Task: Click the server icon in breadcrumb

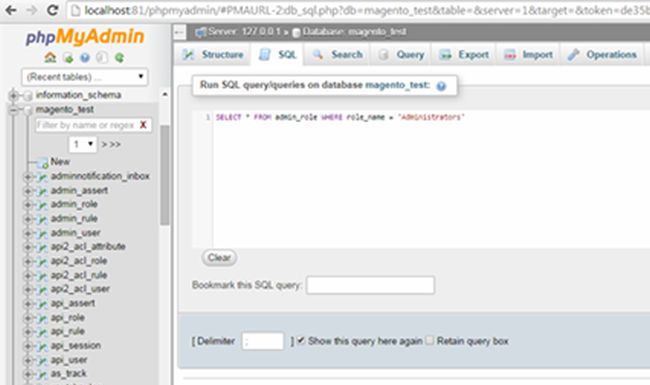Action: click(x=201, y=32)
